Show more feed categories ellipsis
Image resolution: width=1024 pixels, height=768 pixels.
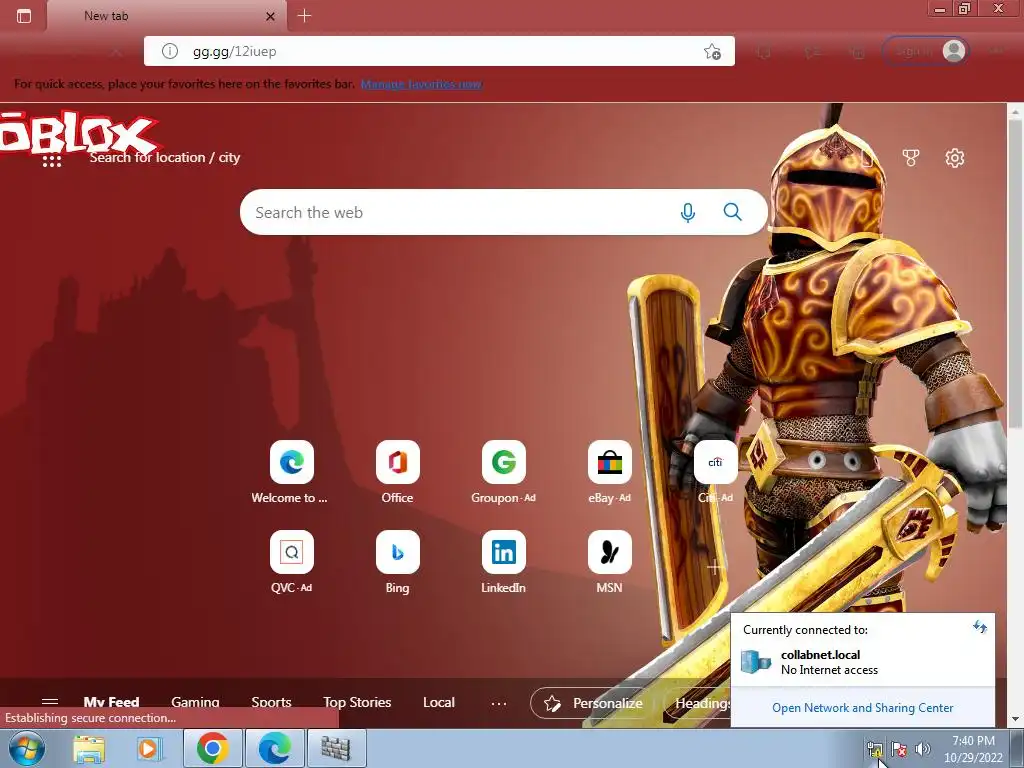pyautogui.click(x=499, y=703)
